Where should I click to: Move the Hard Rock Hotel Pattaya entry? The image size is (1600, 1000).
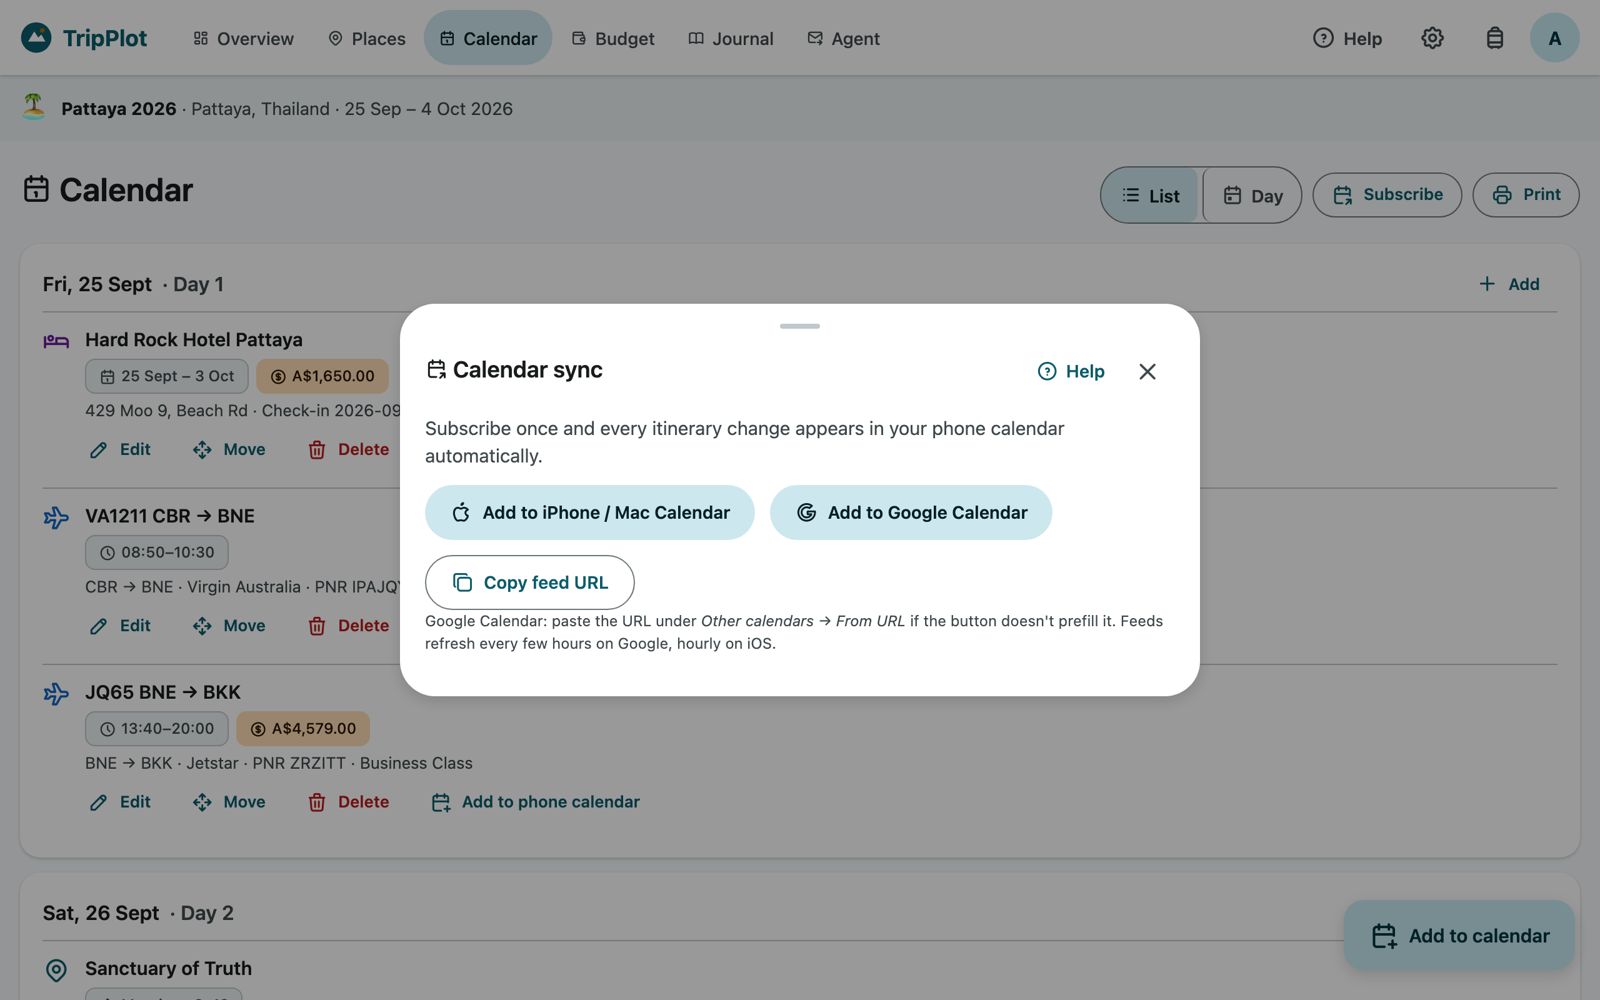229,449
